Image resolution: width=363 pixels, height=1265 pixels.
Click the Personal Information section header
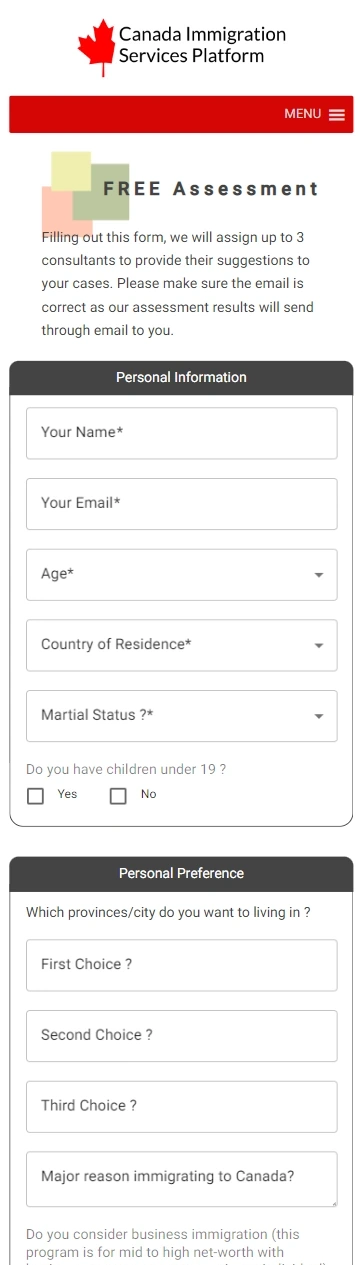pos(181,378)
